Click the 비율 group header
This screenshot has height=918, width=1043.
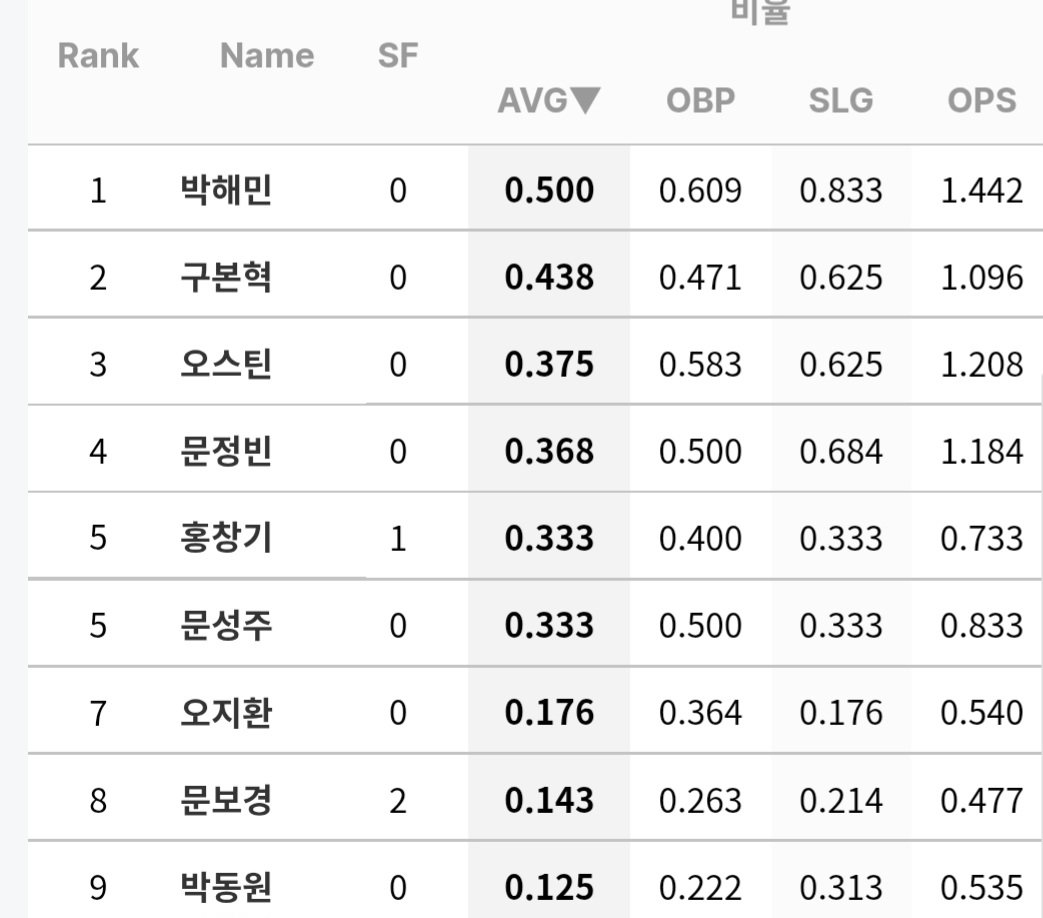coord(760,12)
